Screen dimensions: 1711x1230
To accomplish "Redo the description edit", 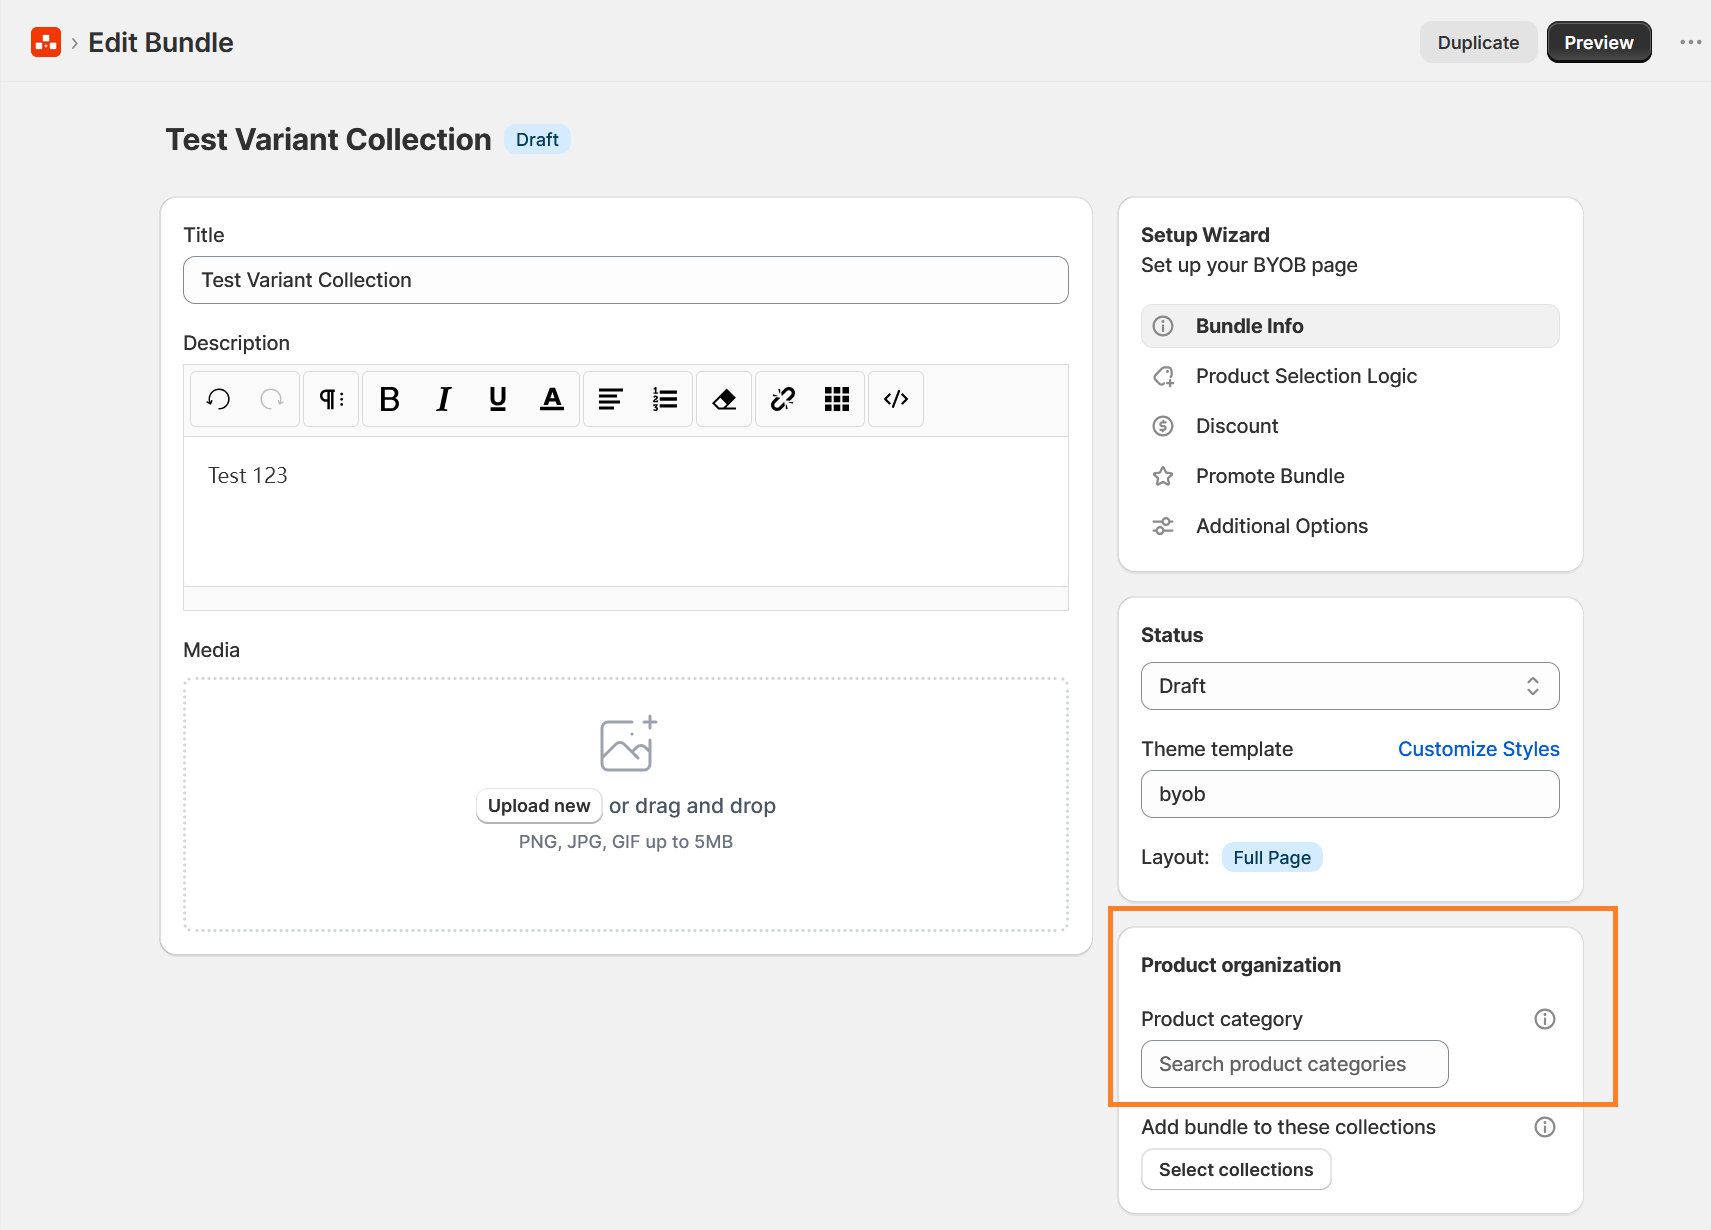I will click(x=271, y=399).
